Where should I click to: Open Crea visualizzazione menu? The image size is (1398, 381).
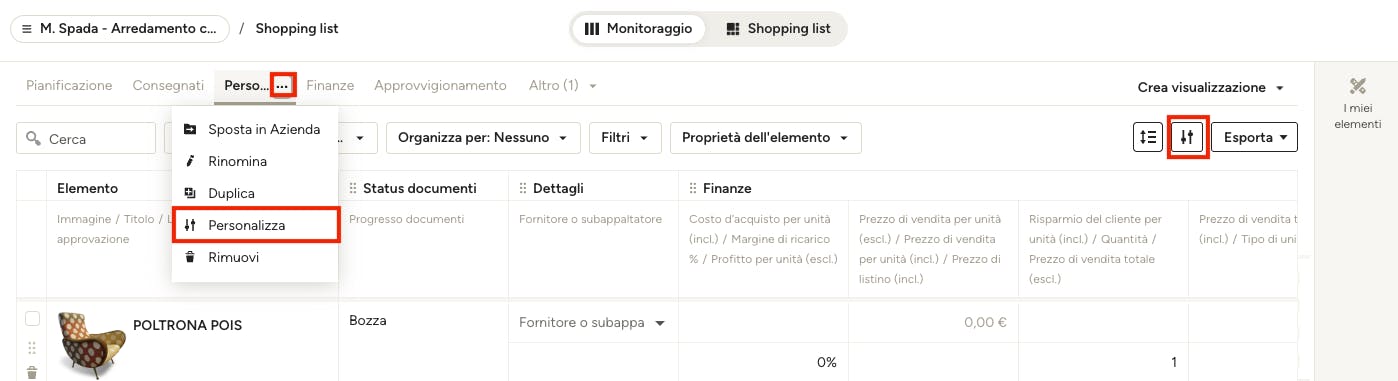tap(1211, 88)
